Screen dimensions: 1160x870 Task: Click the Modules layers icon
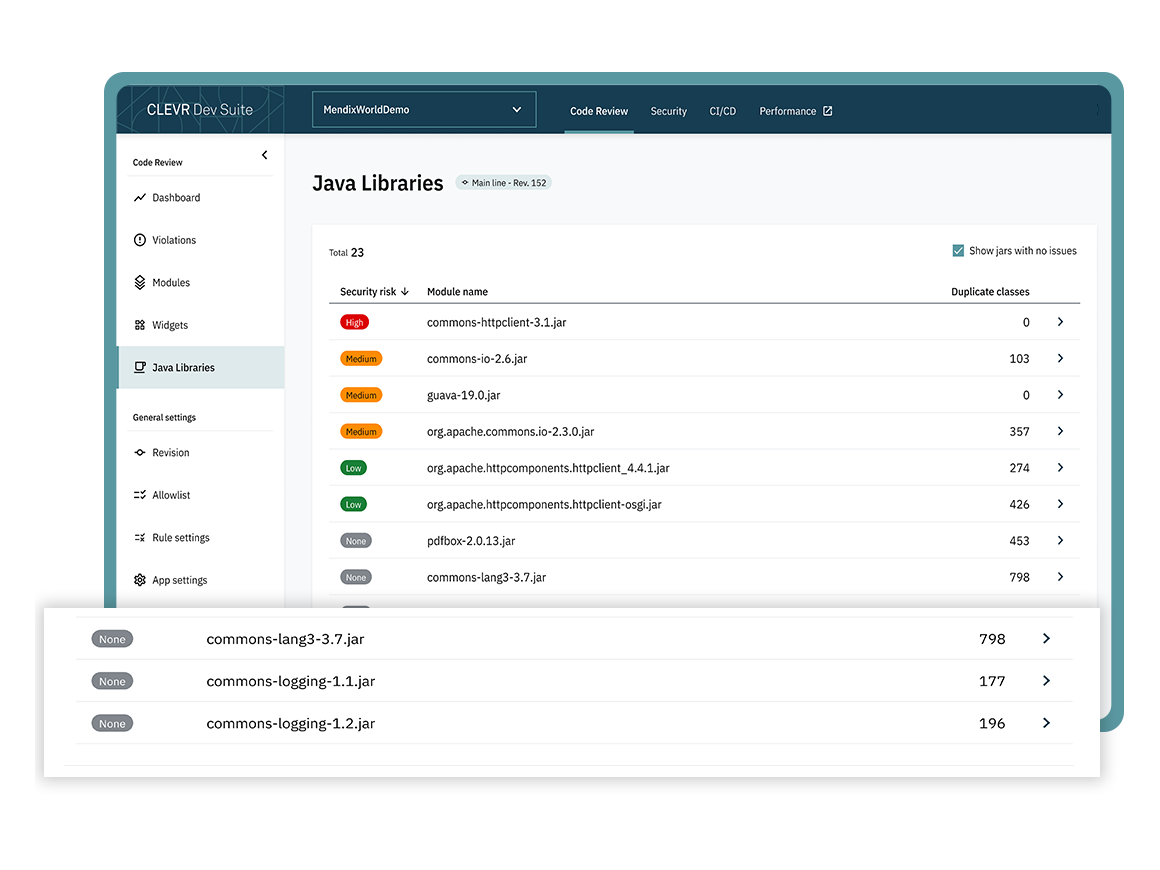(140, 283)
